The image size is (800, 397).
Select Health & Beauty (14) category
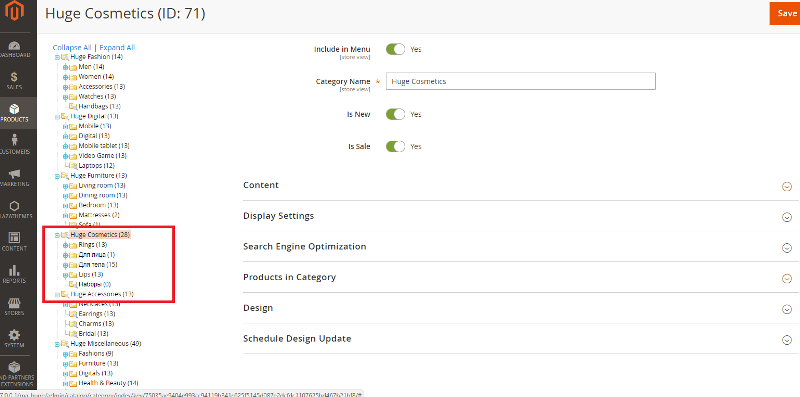coord(108,383)
